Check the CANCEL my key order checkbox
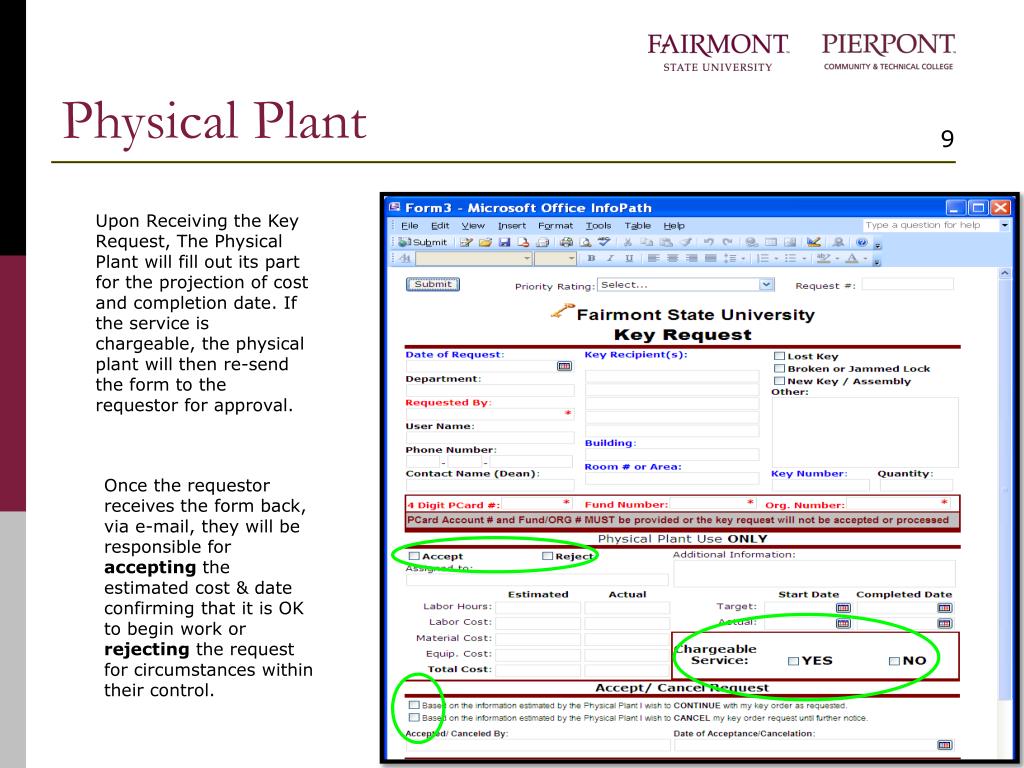Screen dimensions: 1024x768 click(x=414, y=717)
